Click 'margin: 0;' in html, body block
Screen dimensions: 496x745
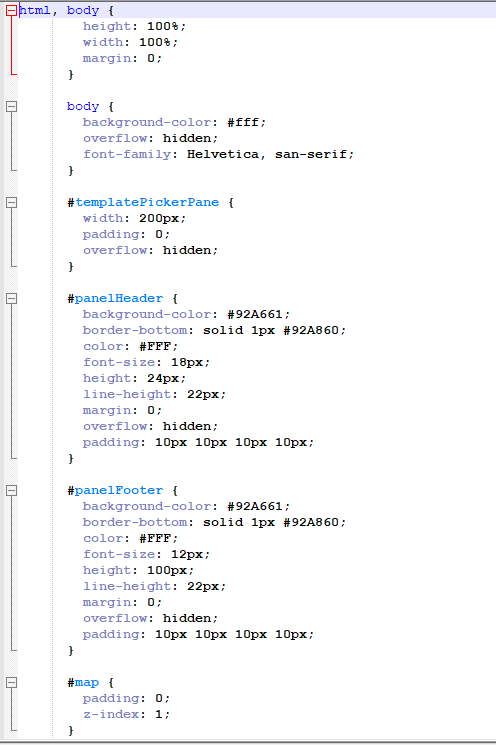[122, 58]
